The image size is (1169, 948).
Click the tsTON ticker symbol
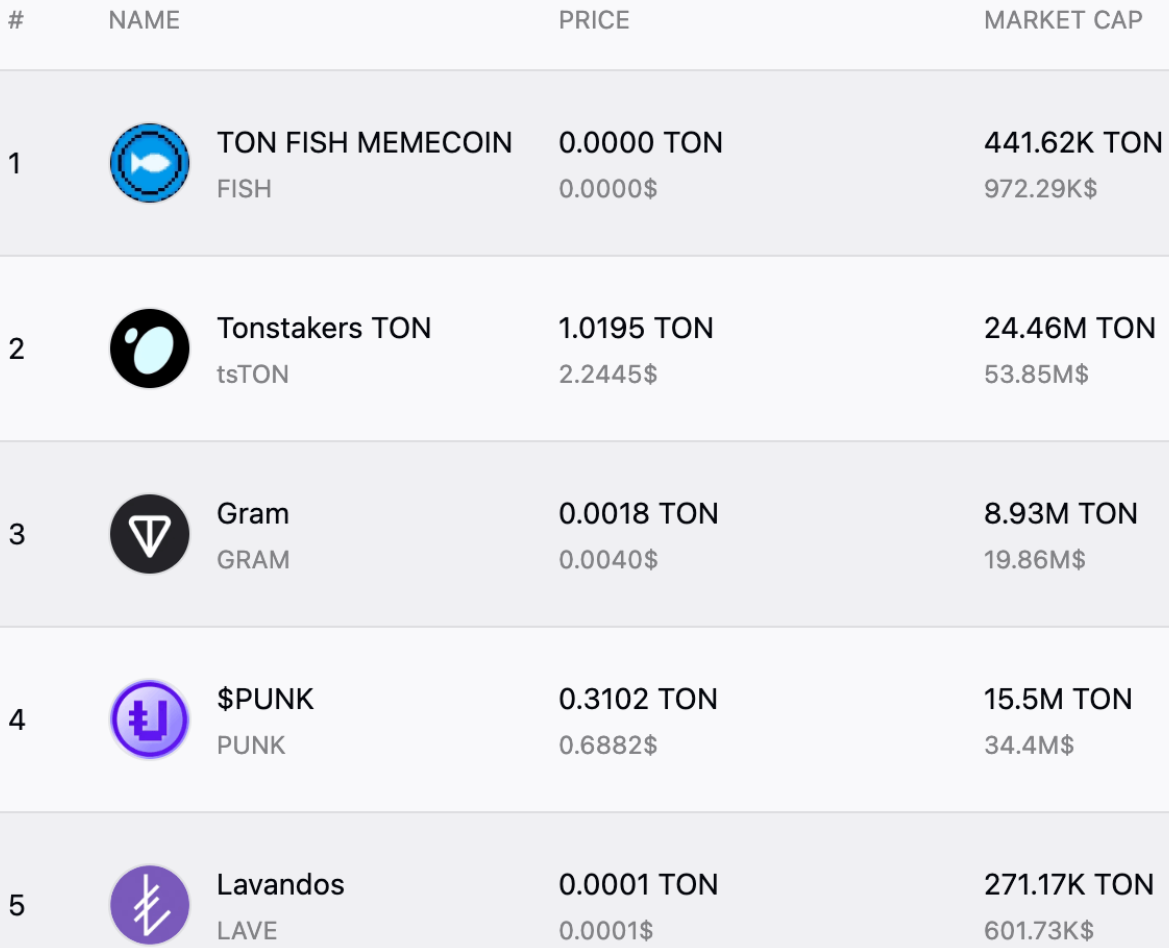(253, 375)
